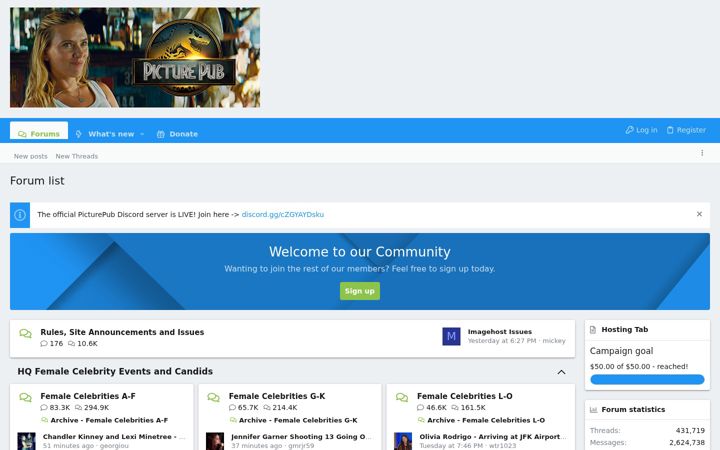This screenshot has width=720, height=450.
Task: Open Olivia Rodrigo Arriving at JFK thread
Action: click(493, 437)
